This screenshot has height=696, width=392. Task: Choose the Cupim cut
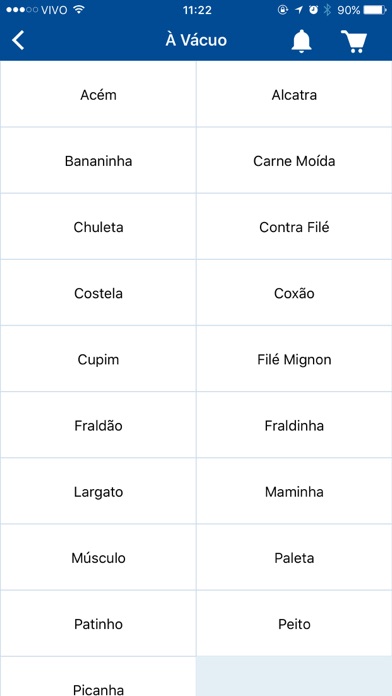98,359
